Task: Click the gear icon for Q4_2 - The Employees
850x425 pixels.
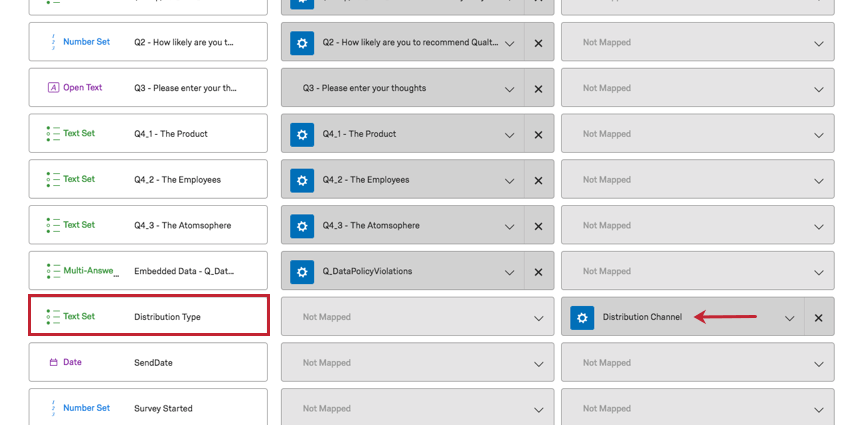Action: [302, 180]
